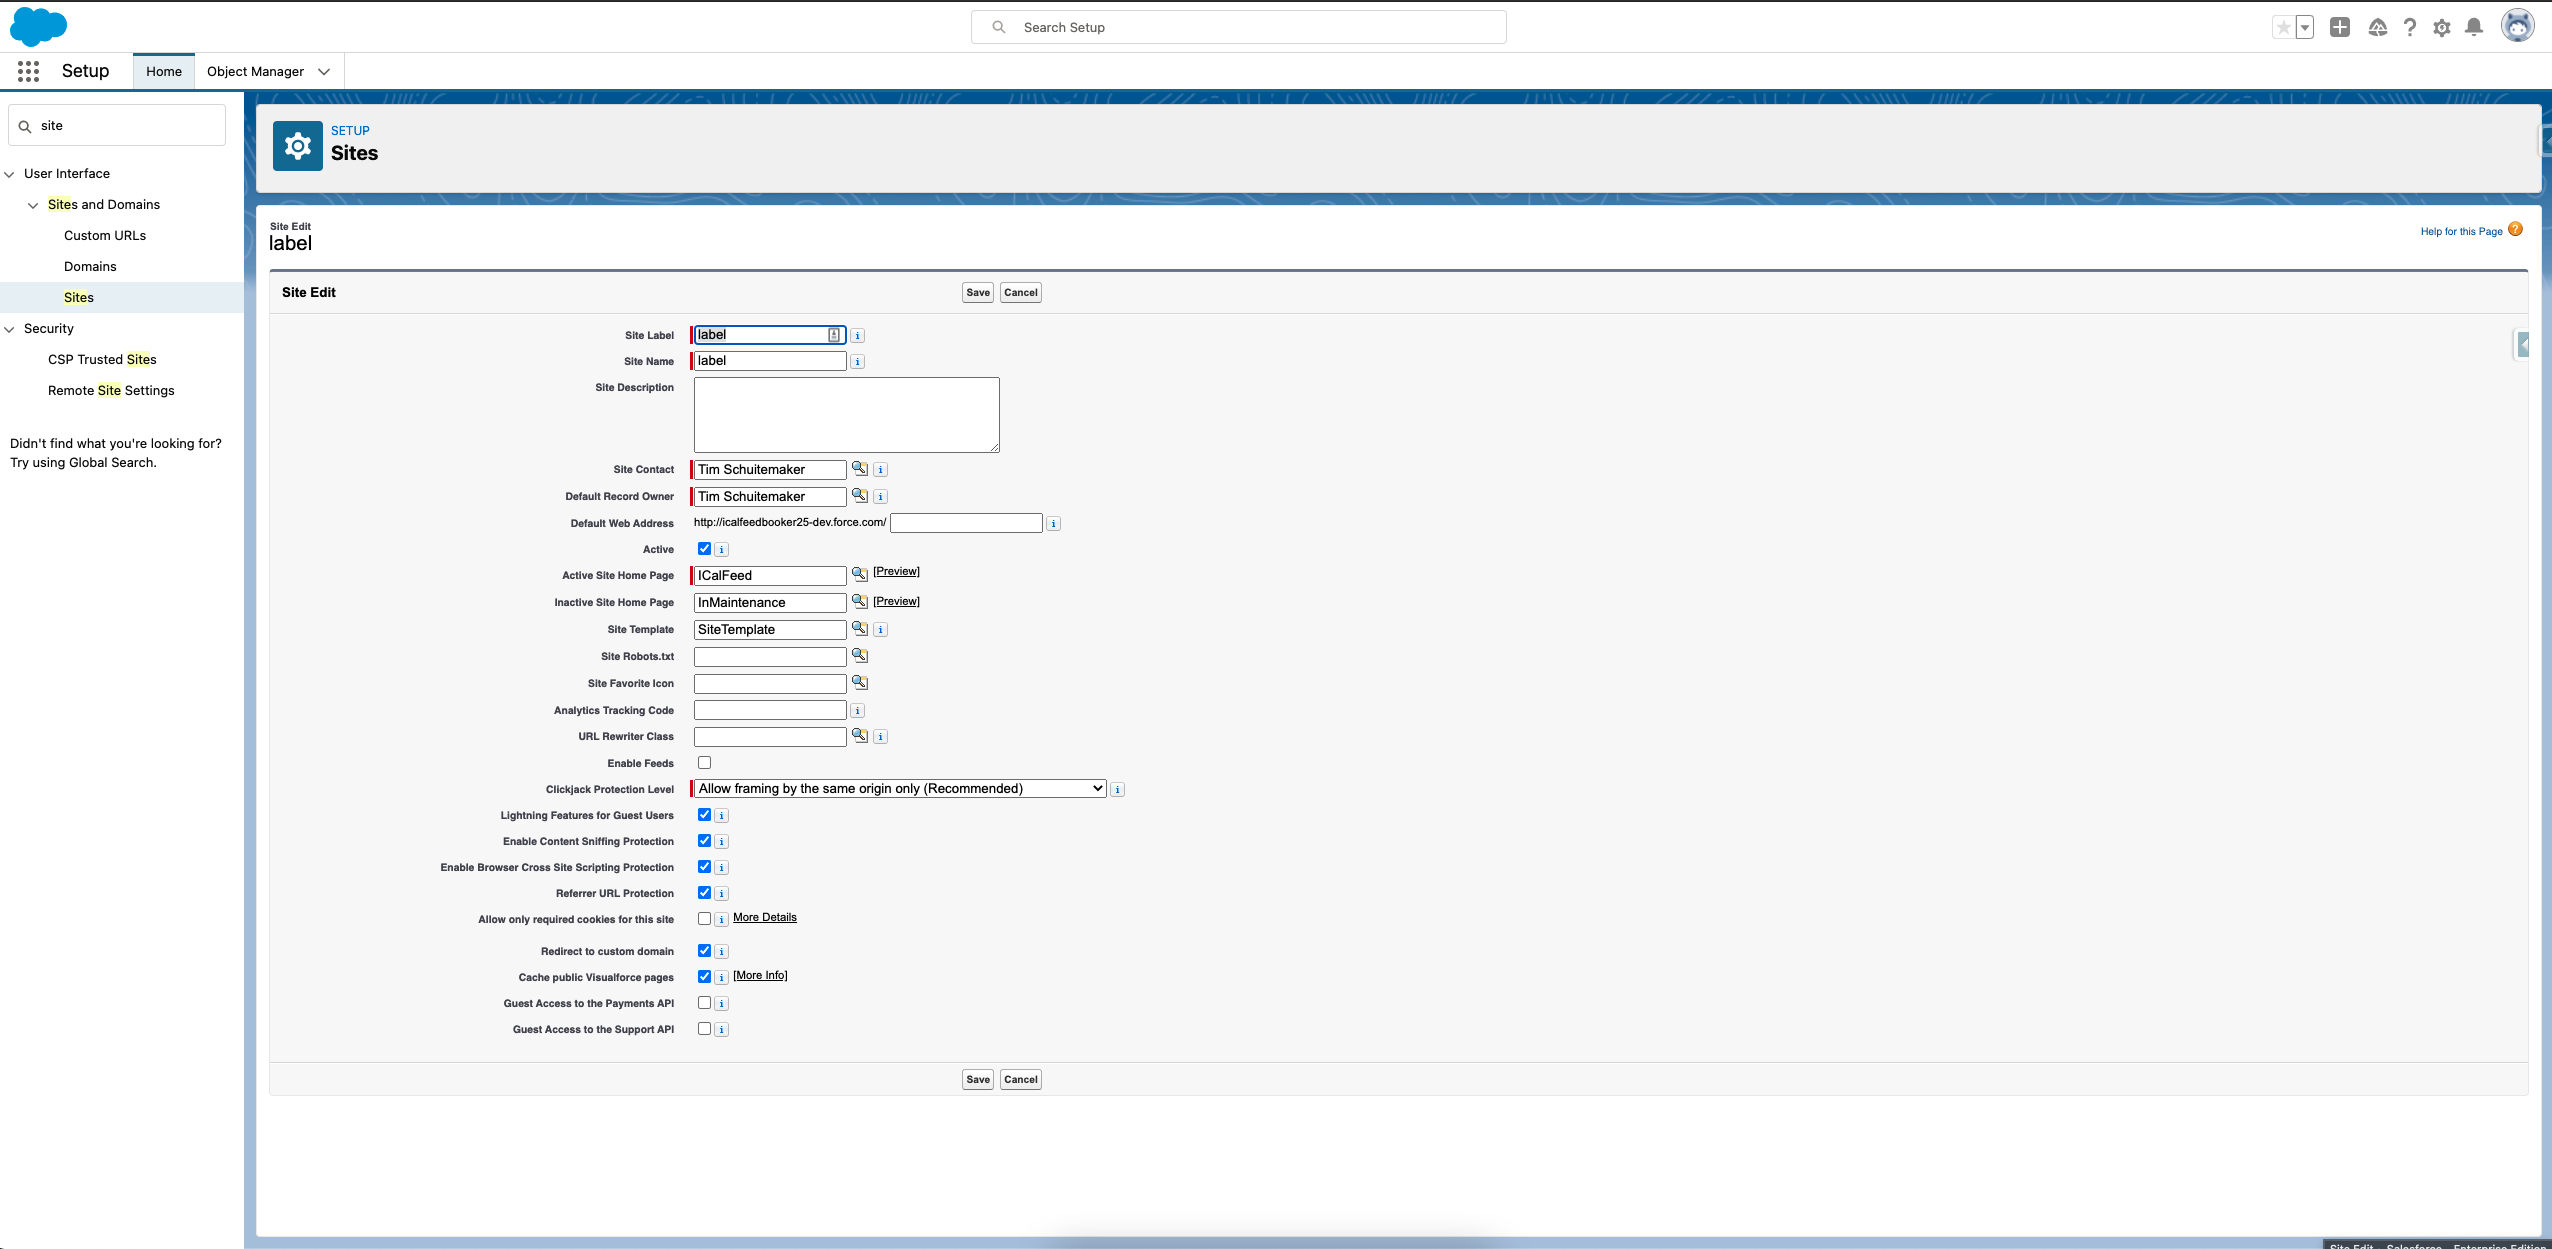The image size is (2552, 1249).
Task: Click the notifications bell icon
Action: pos(2474,28)
